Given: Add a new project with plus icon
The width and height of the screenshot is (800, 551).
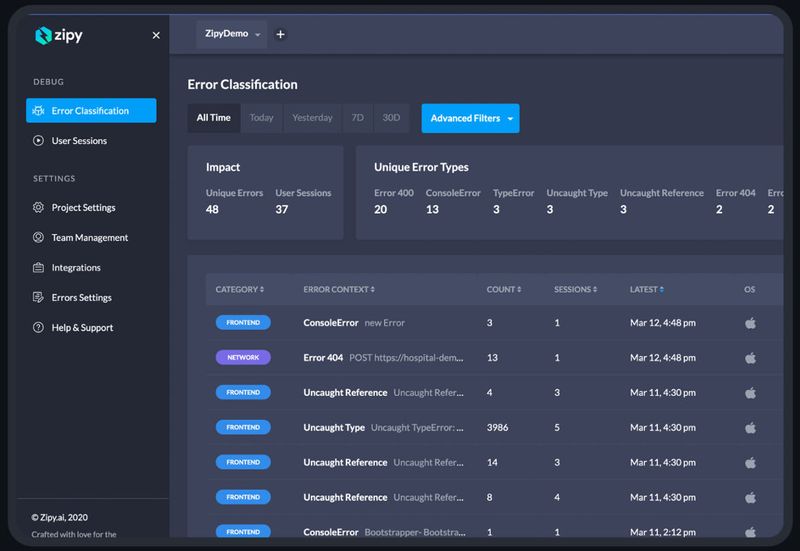Looking at the screenshot, I should click(x=280, y=34).
